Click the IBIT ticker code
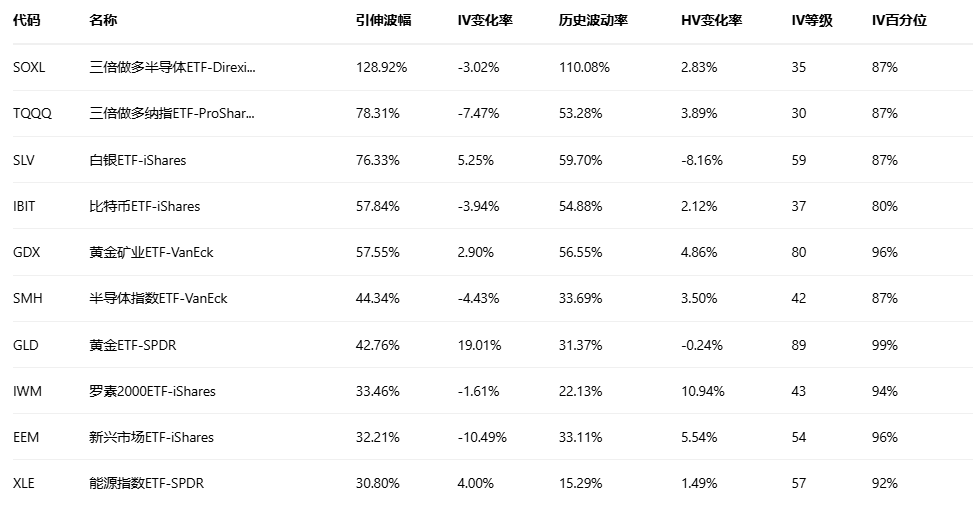This screenshot has width=973, height=508. point(24,206)
